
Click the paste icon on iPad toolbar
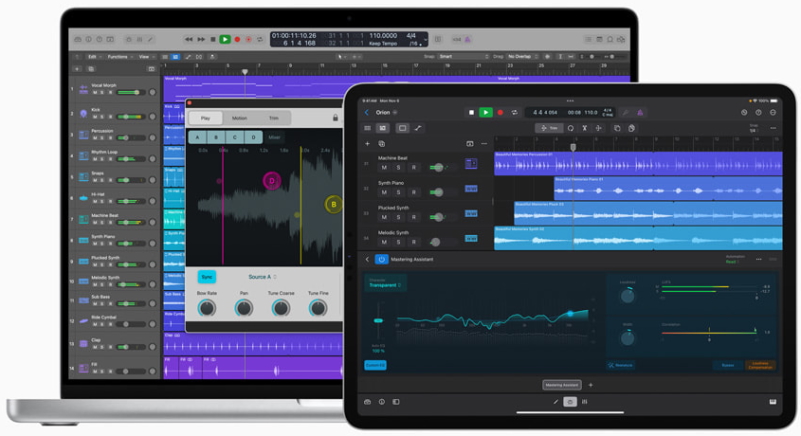[x=631, y=128]
